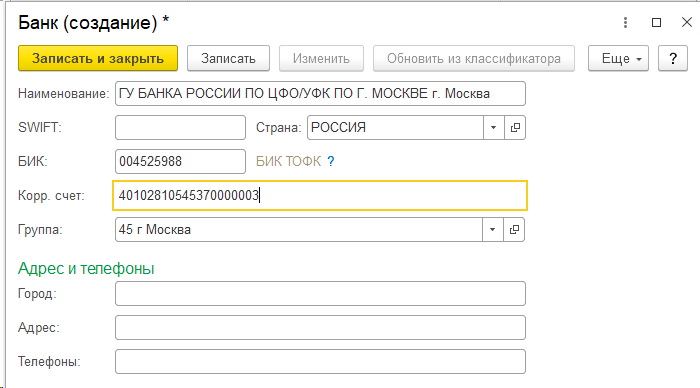Click the БИК field with 004525988

point(180,162)
